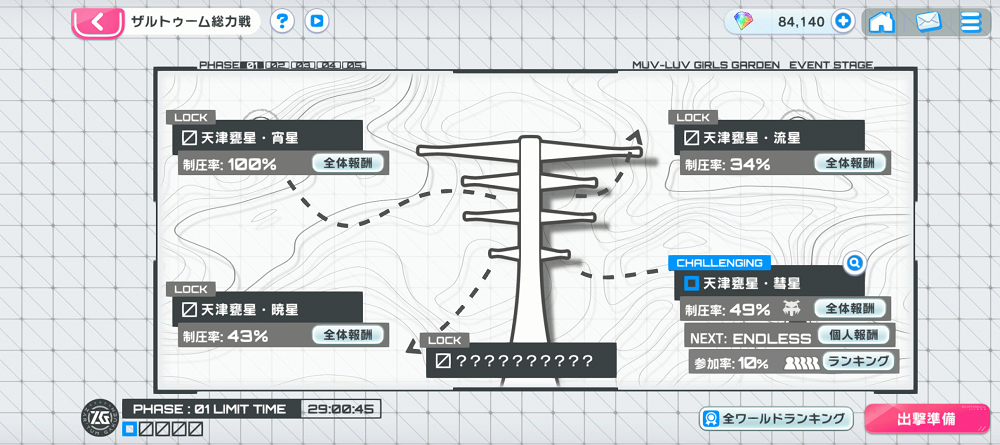Tap the LOCK tag above 流星
The width and height of the screenshot is (1000, 445).
tap(693, 117)
